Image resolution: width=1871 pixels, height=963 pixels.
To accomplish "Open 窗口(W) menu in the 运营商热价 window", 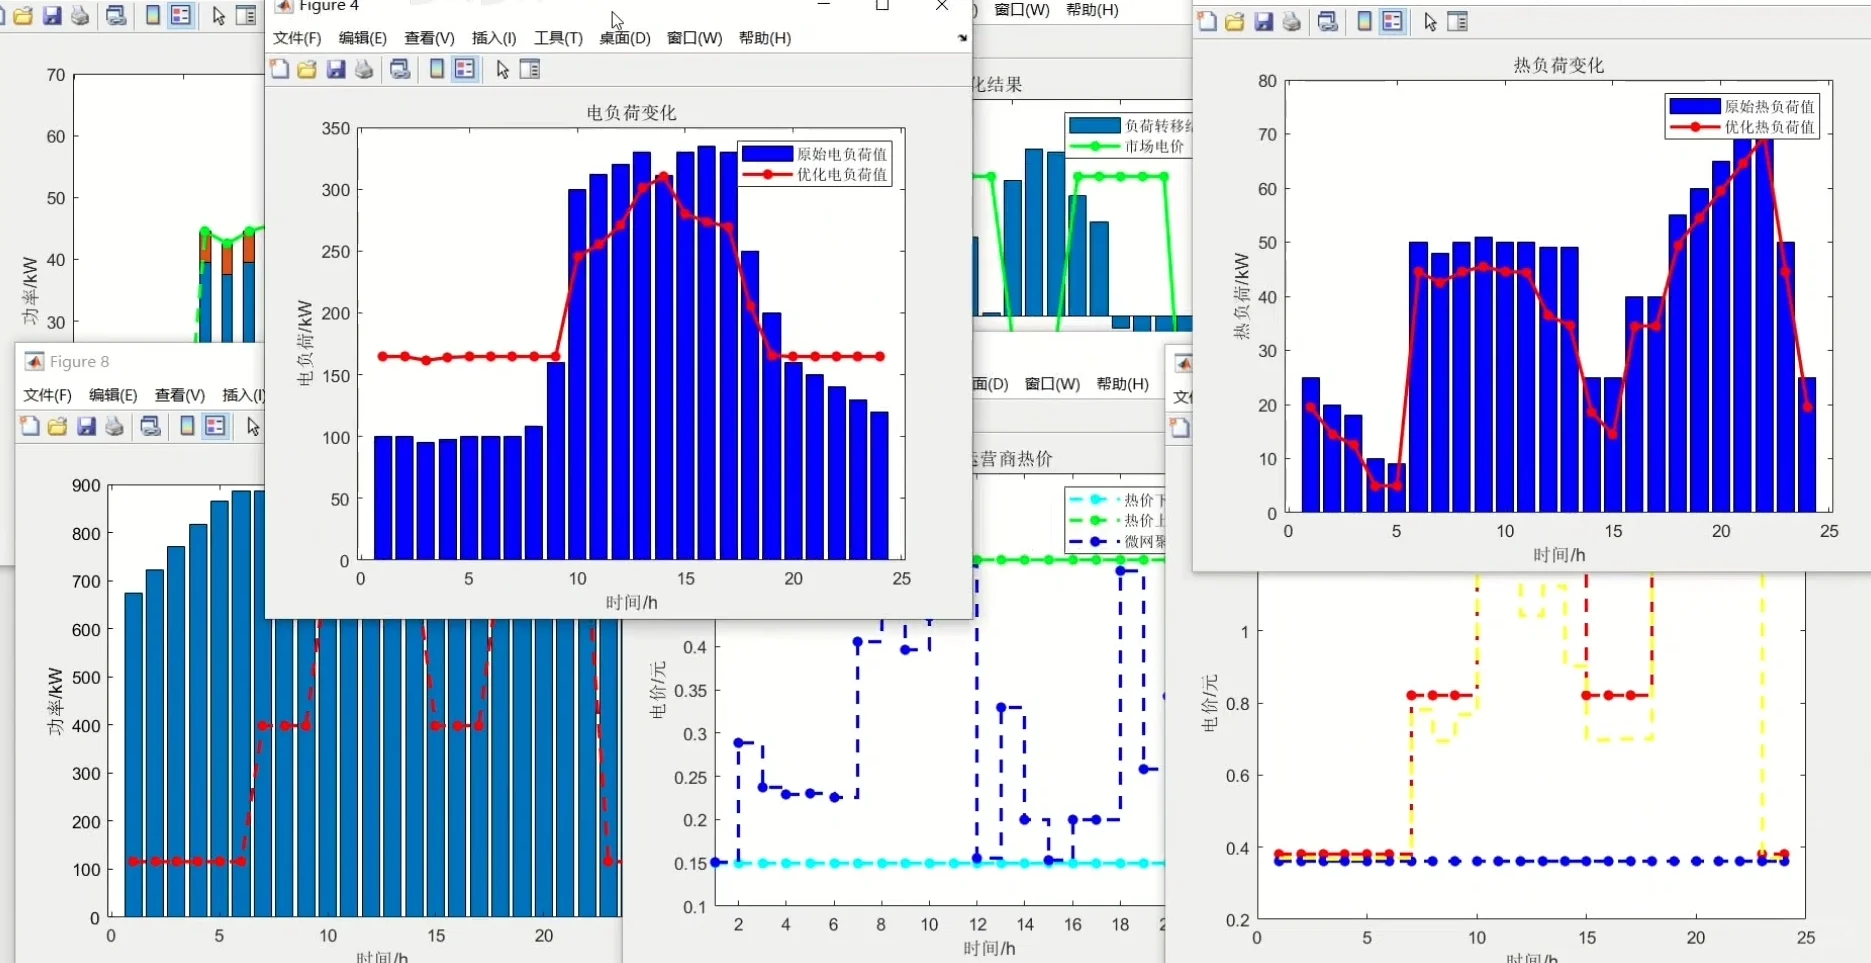I will pyautogui.click(x=1052, y=384).
